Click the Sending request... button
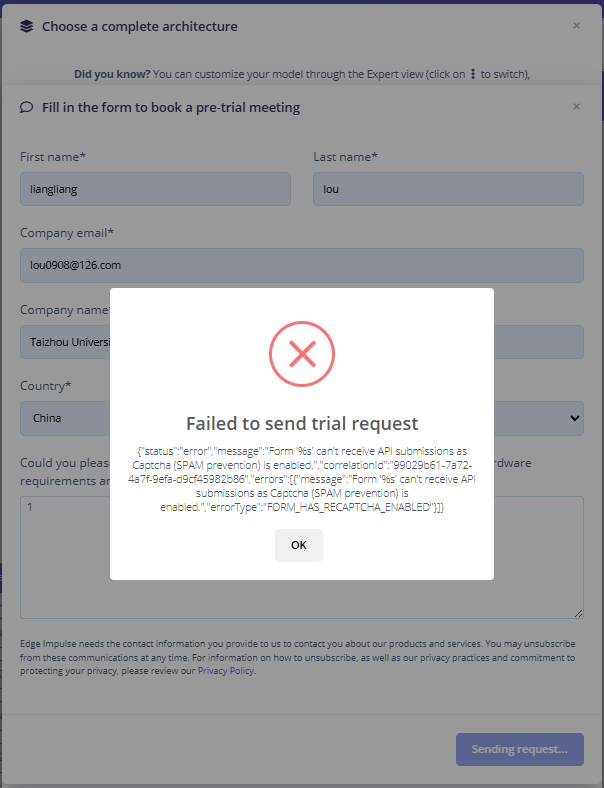Image resolution: width=604 pixels, height=788 pixels. 519,749
